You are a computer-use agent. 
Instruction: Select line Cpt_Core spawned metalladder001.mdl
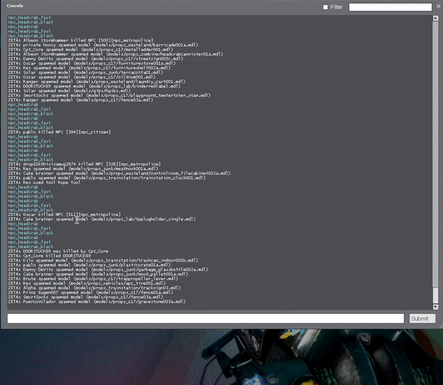point(91,49)
